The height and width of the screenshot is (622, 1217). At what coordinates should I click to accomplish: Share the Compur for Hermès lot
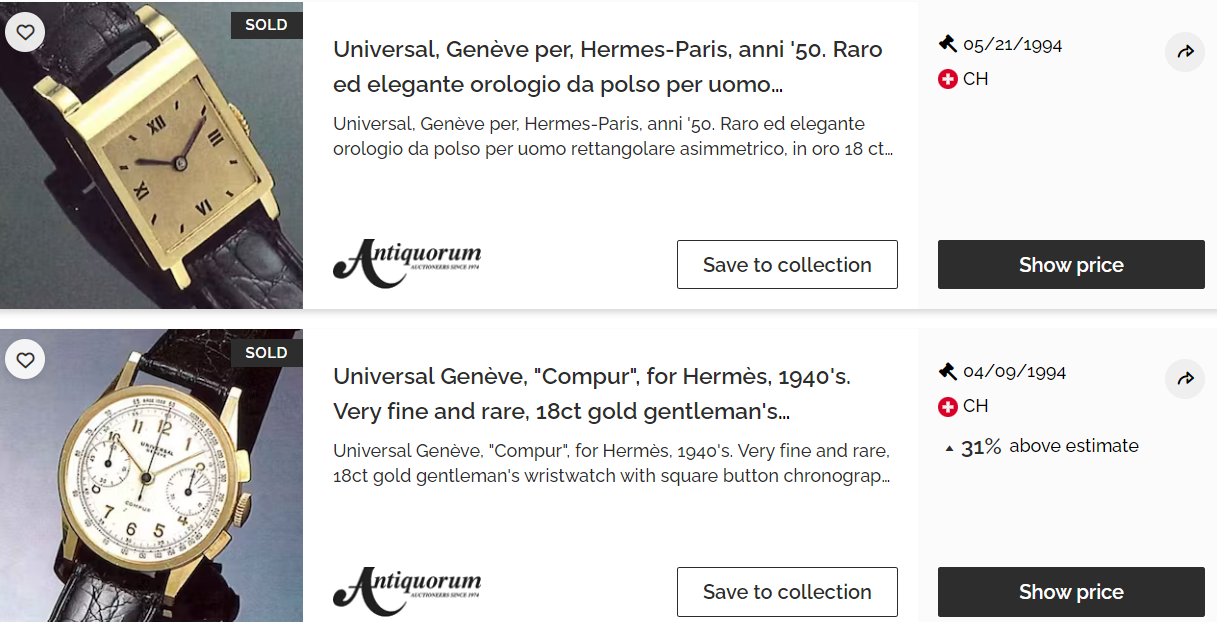click(x=1185, y=379)
